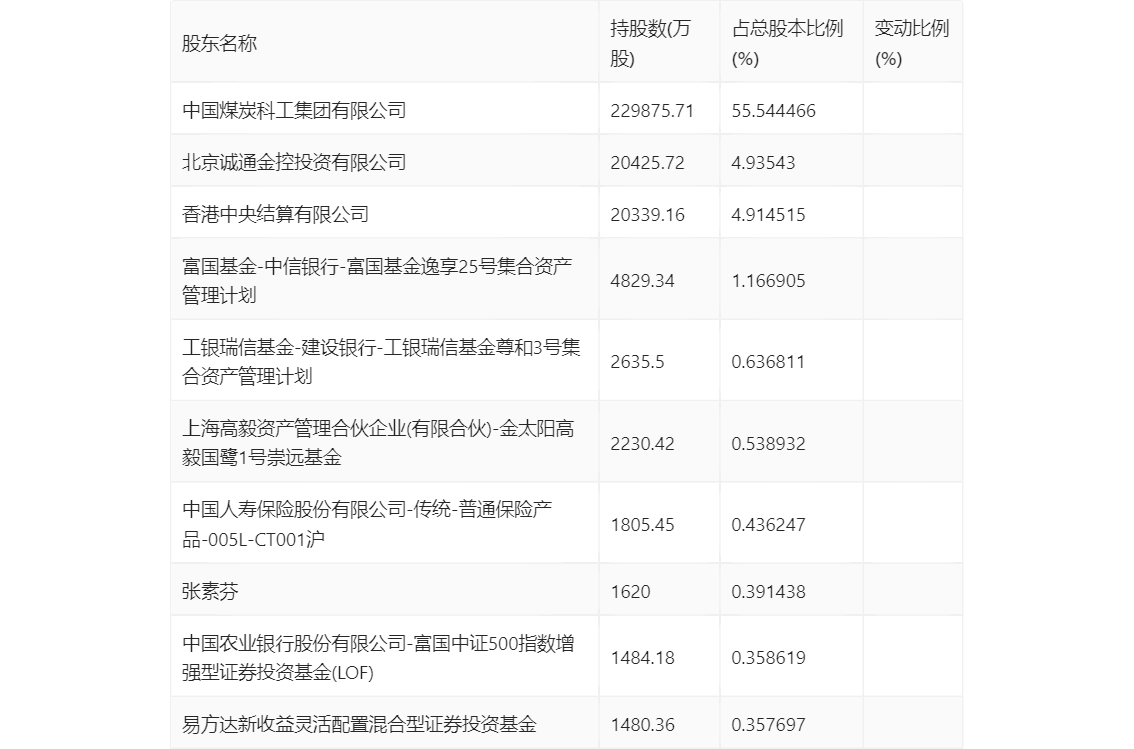This screenshot has width=1134, height=749.
Task: Select the value 1620
Action: (630, 591)
